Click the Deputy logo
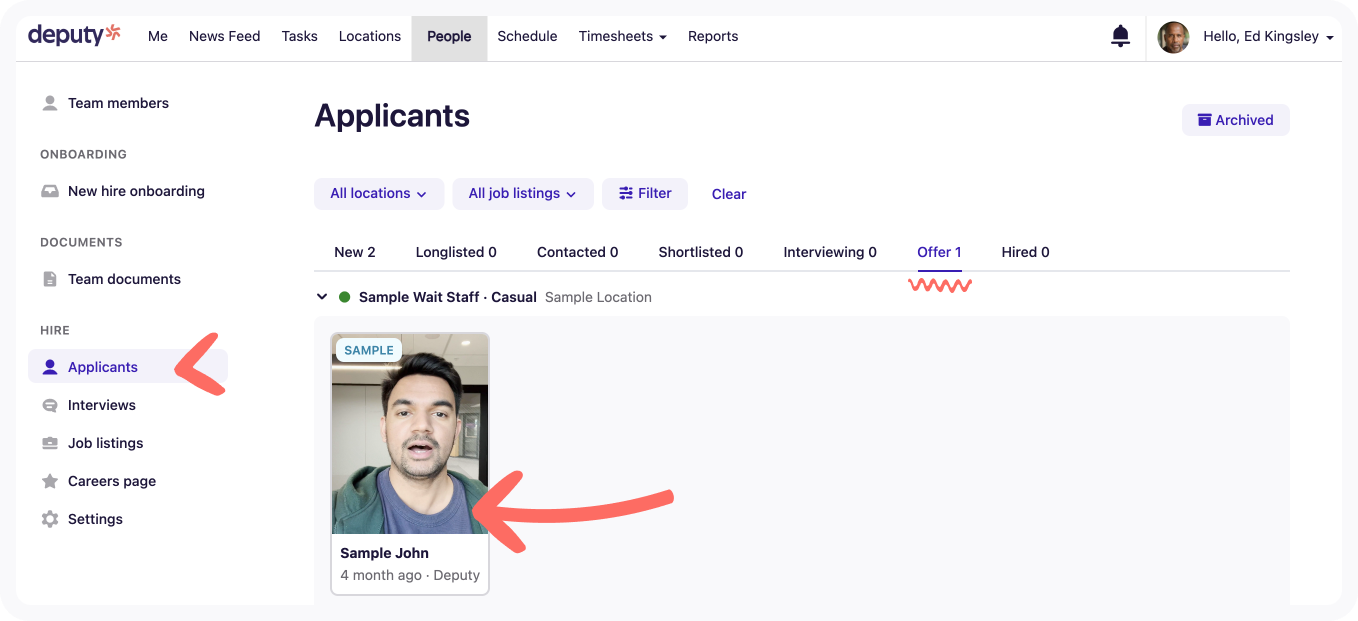Image resolution: width=1358 pixels, height=621 pixels. (x=74, y=35)
